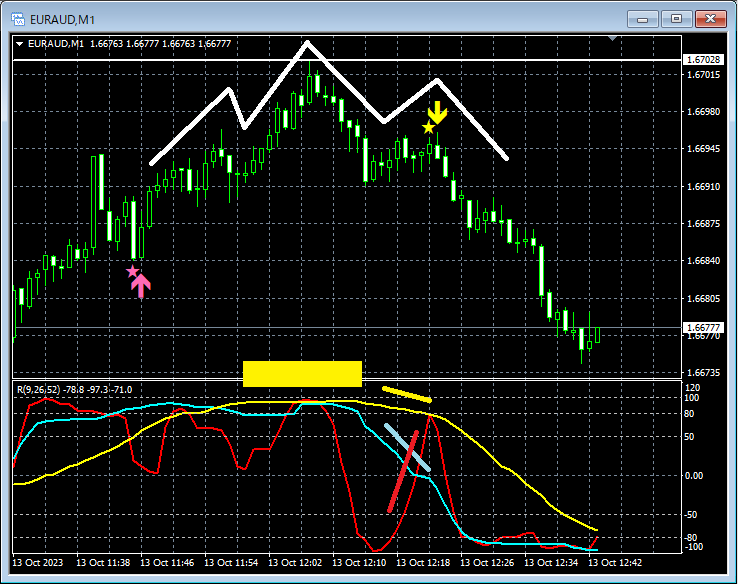Viewport: 739px width, 584px height.
Task: Click the 1.67015 price scale value
Action: (703, 74)
